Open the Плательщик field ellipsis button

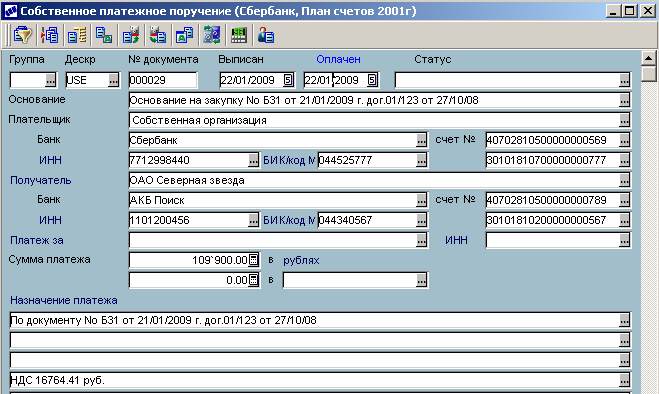click(625, 120)
